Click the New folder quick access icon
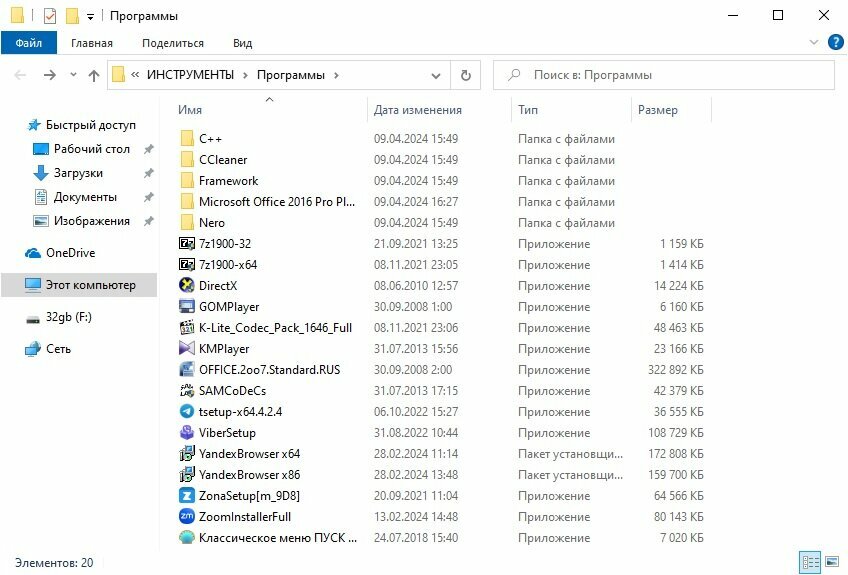Viewport: 848px width, 575px height. pyautogui.click(x=72, y=16)
